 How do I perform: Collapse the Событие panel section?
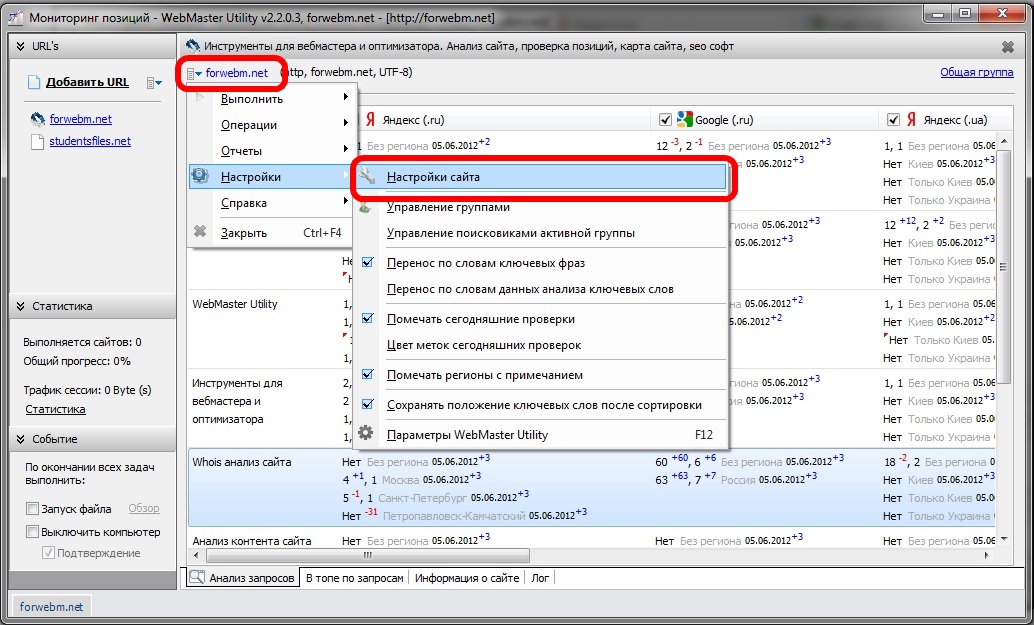(x=19, y=439)
